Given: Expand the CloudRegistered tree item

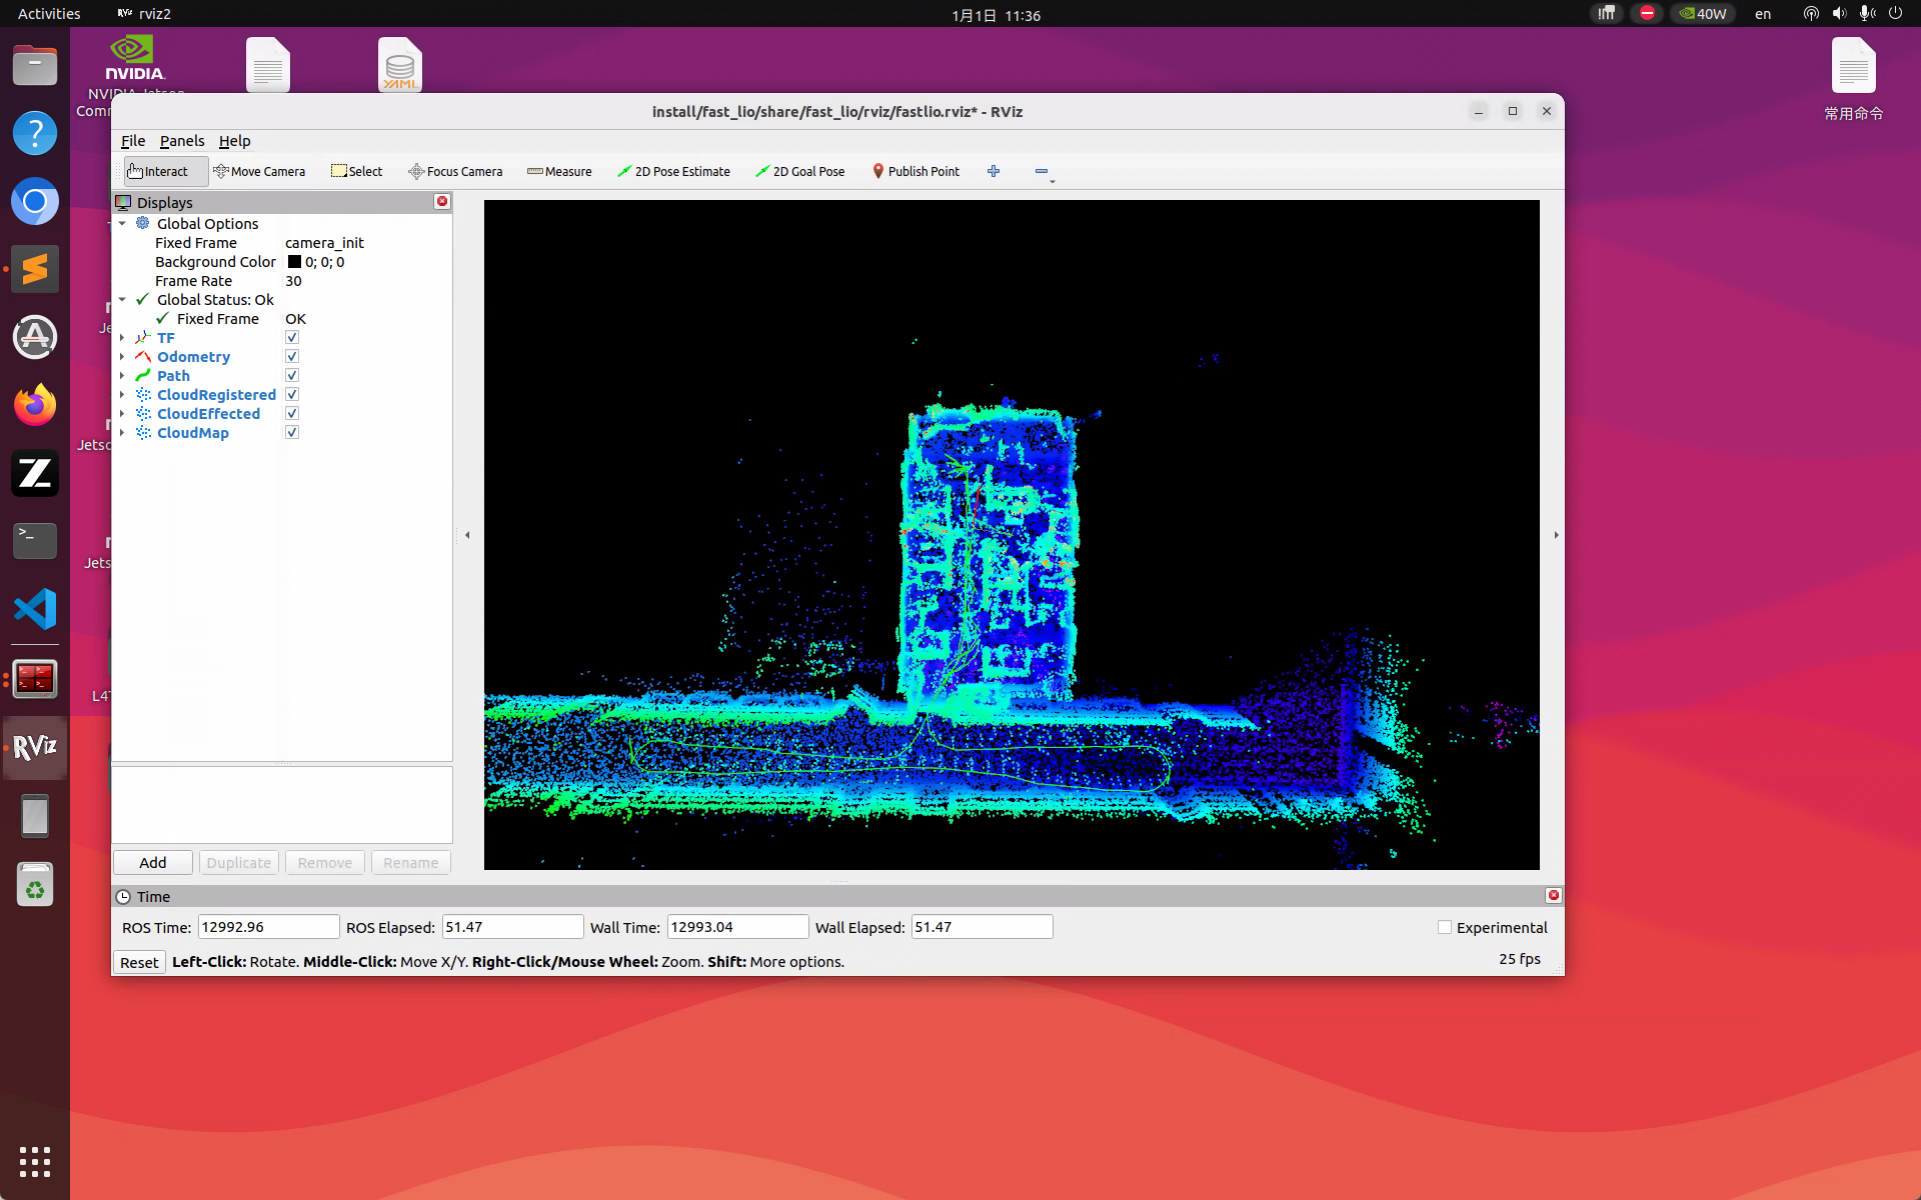Looking at the screenshot, I should point(122,395).
